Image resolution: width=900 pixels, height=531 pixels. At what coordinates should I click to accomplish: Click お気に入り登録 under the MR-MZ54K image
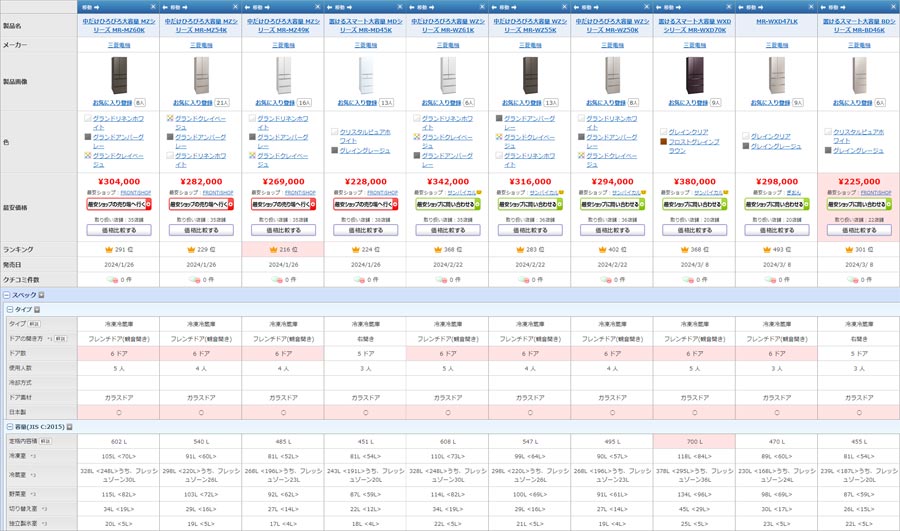tap(193, 103)
